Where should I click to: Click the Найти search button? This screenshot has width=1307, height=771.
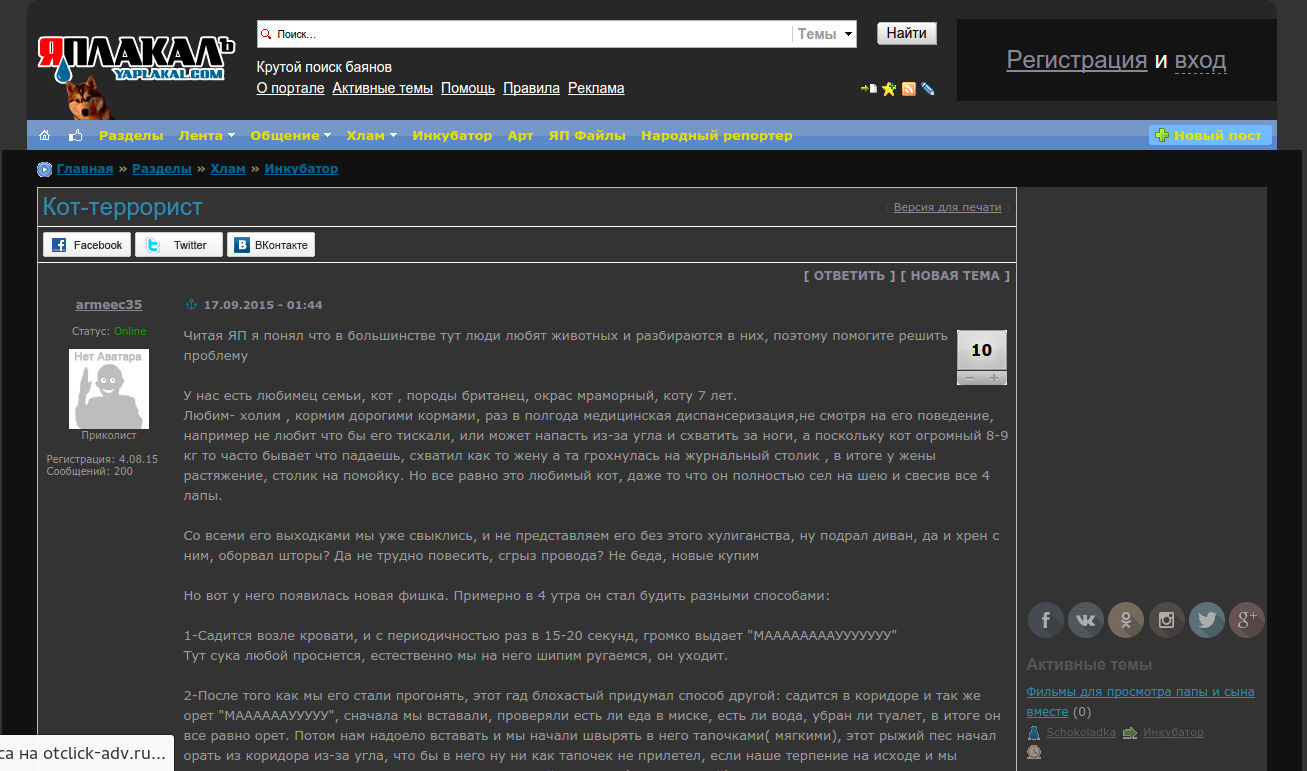pyautogui.click(x=907, y=33)
